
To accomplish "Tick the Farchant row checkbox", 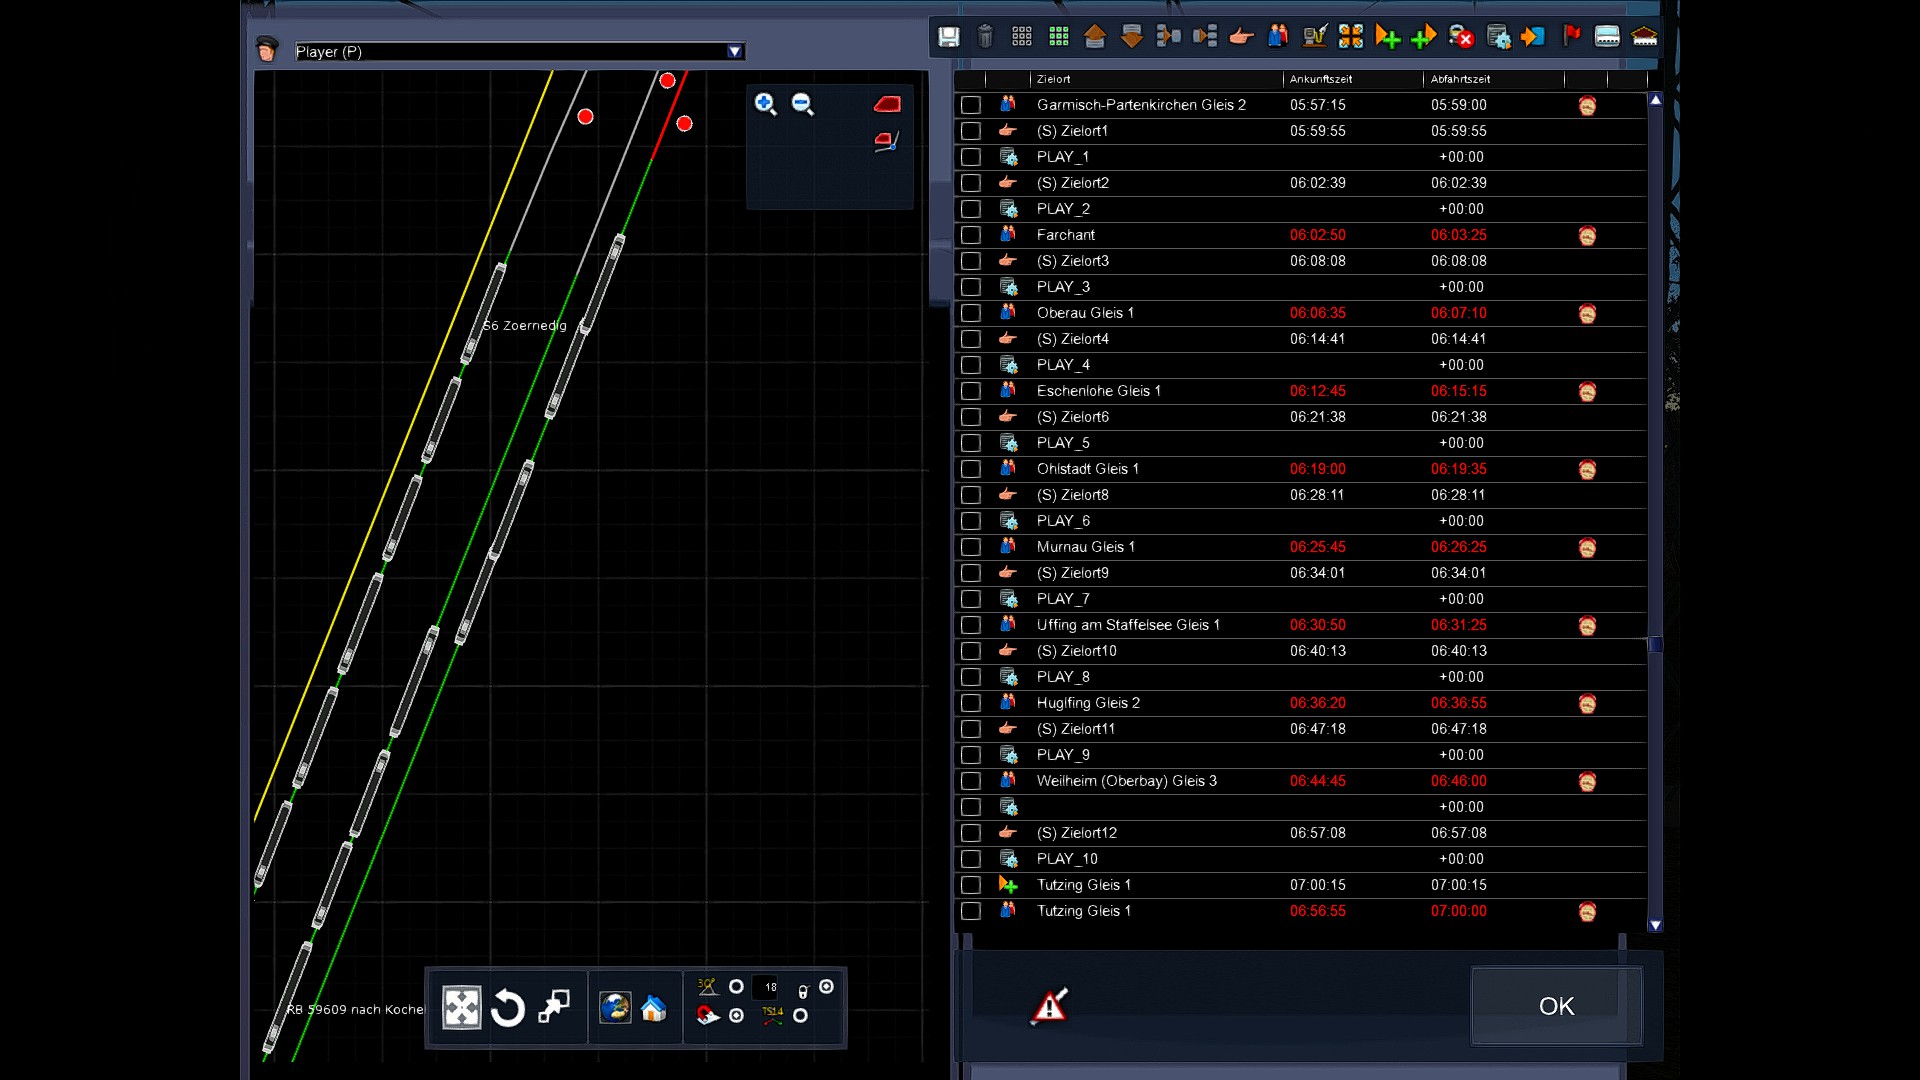I will 970,235.
